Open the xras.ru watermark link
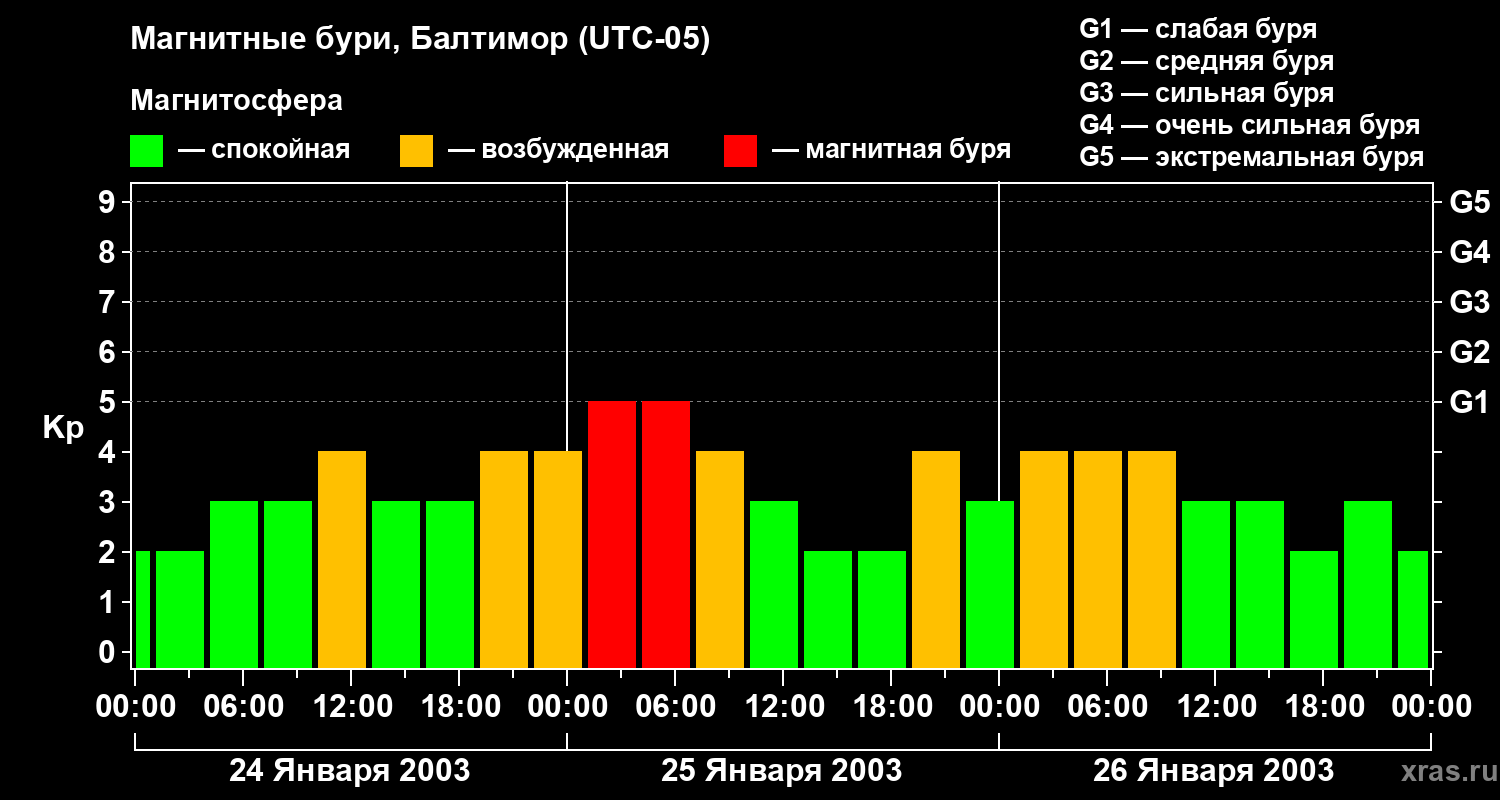Viewport: 1500px width, 800px height. coord(1445,771)
